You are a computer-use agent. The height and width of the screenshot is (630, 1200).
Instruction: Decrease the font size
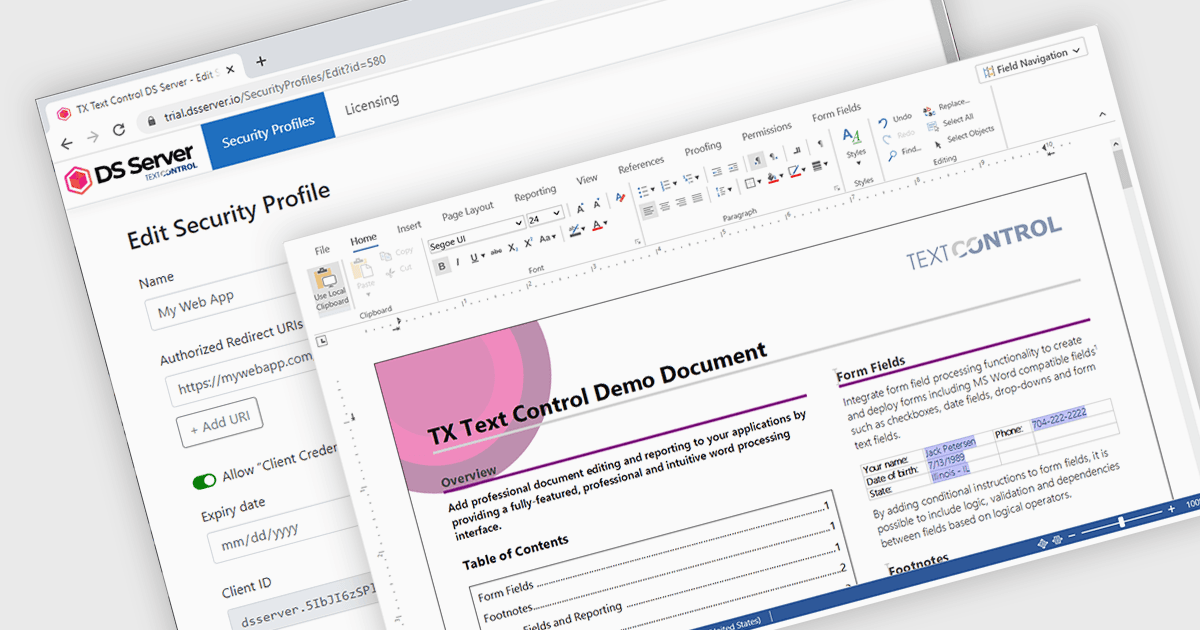597,204
